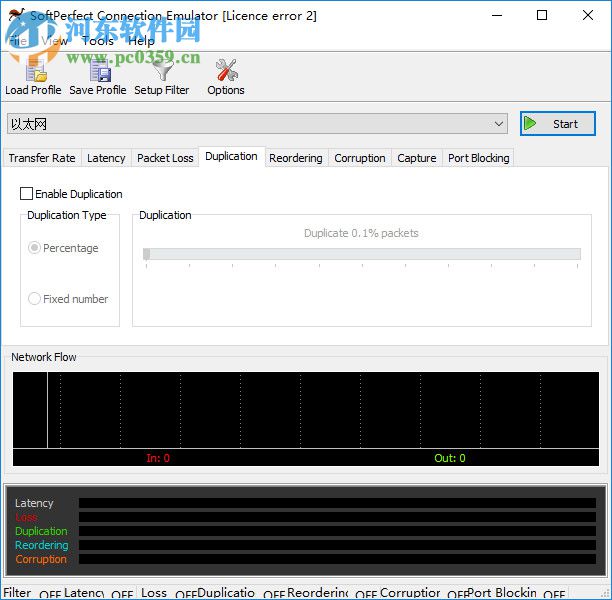Switch to the Corruption tab
The image size is (612, 600).
click(360, 158)
